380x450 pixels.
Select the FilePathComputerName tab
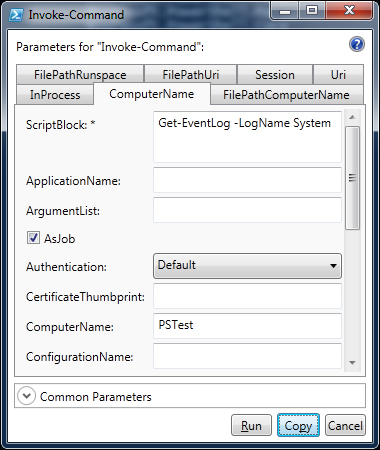tap(286, 95)
